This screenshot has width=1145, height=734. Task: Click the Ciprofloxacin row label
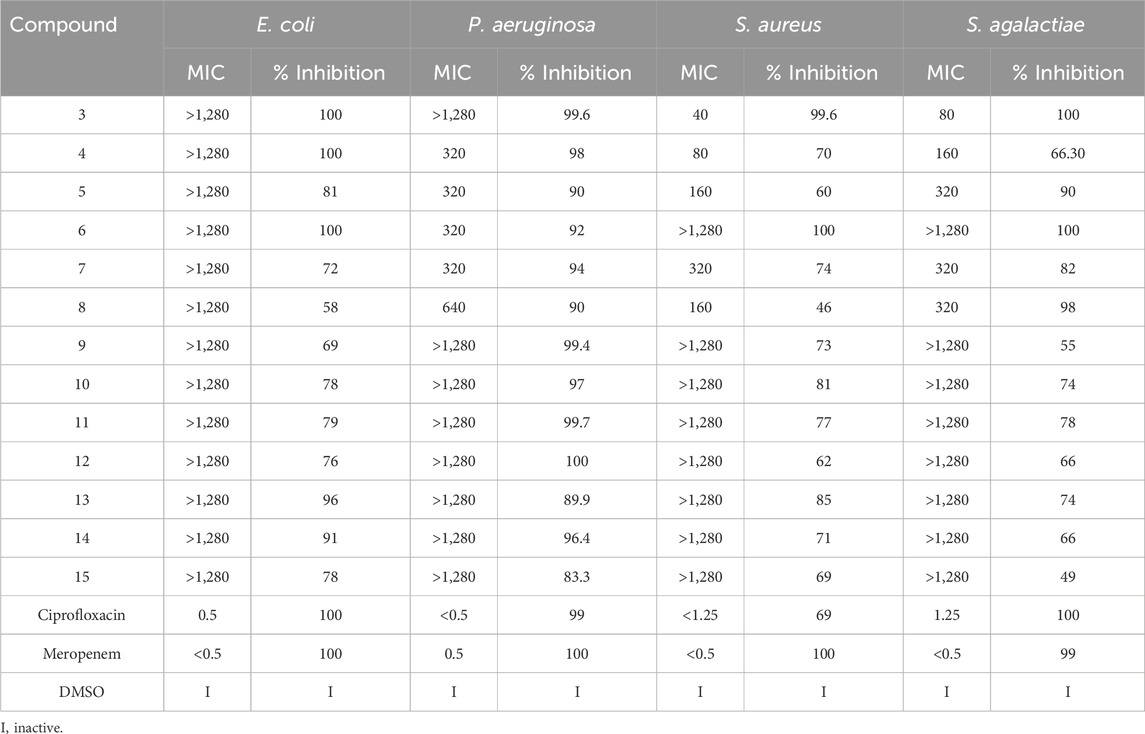(82, 615)
